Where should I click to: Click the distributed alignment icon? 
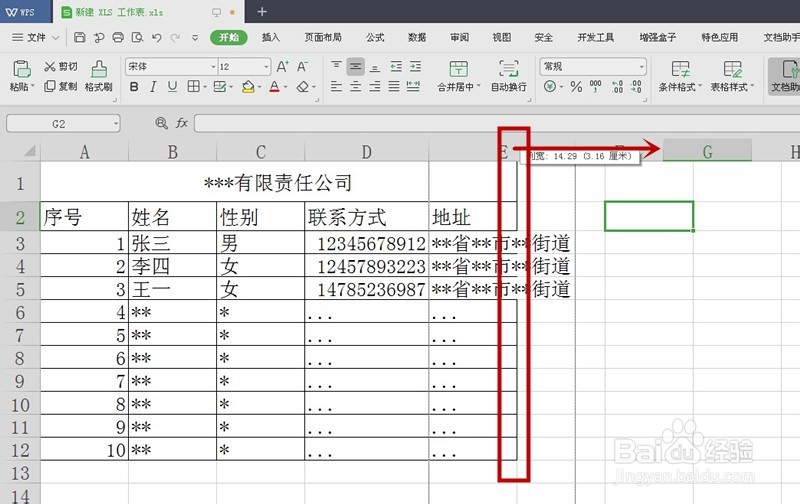(x=413, y=87)
